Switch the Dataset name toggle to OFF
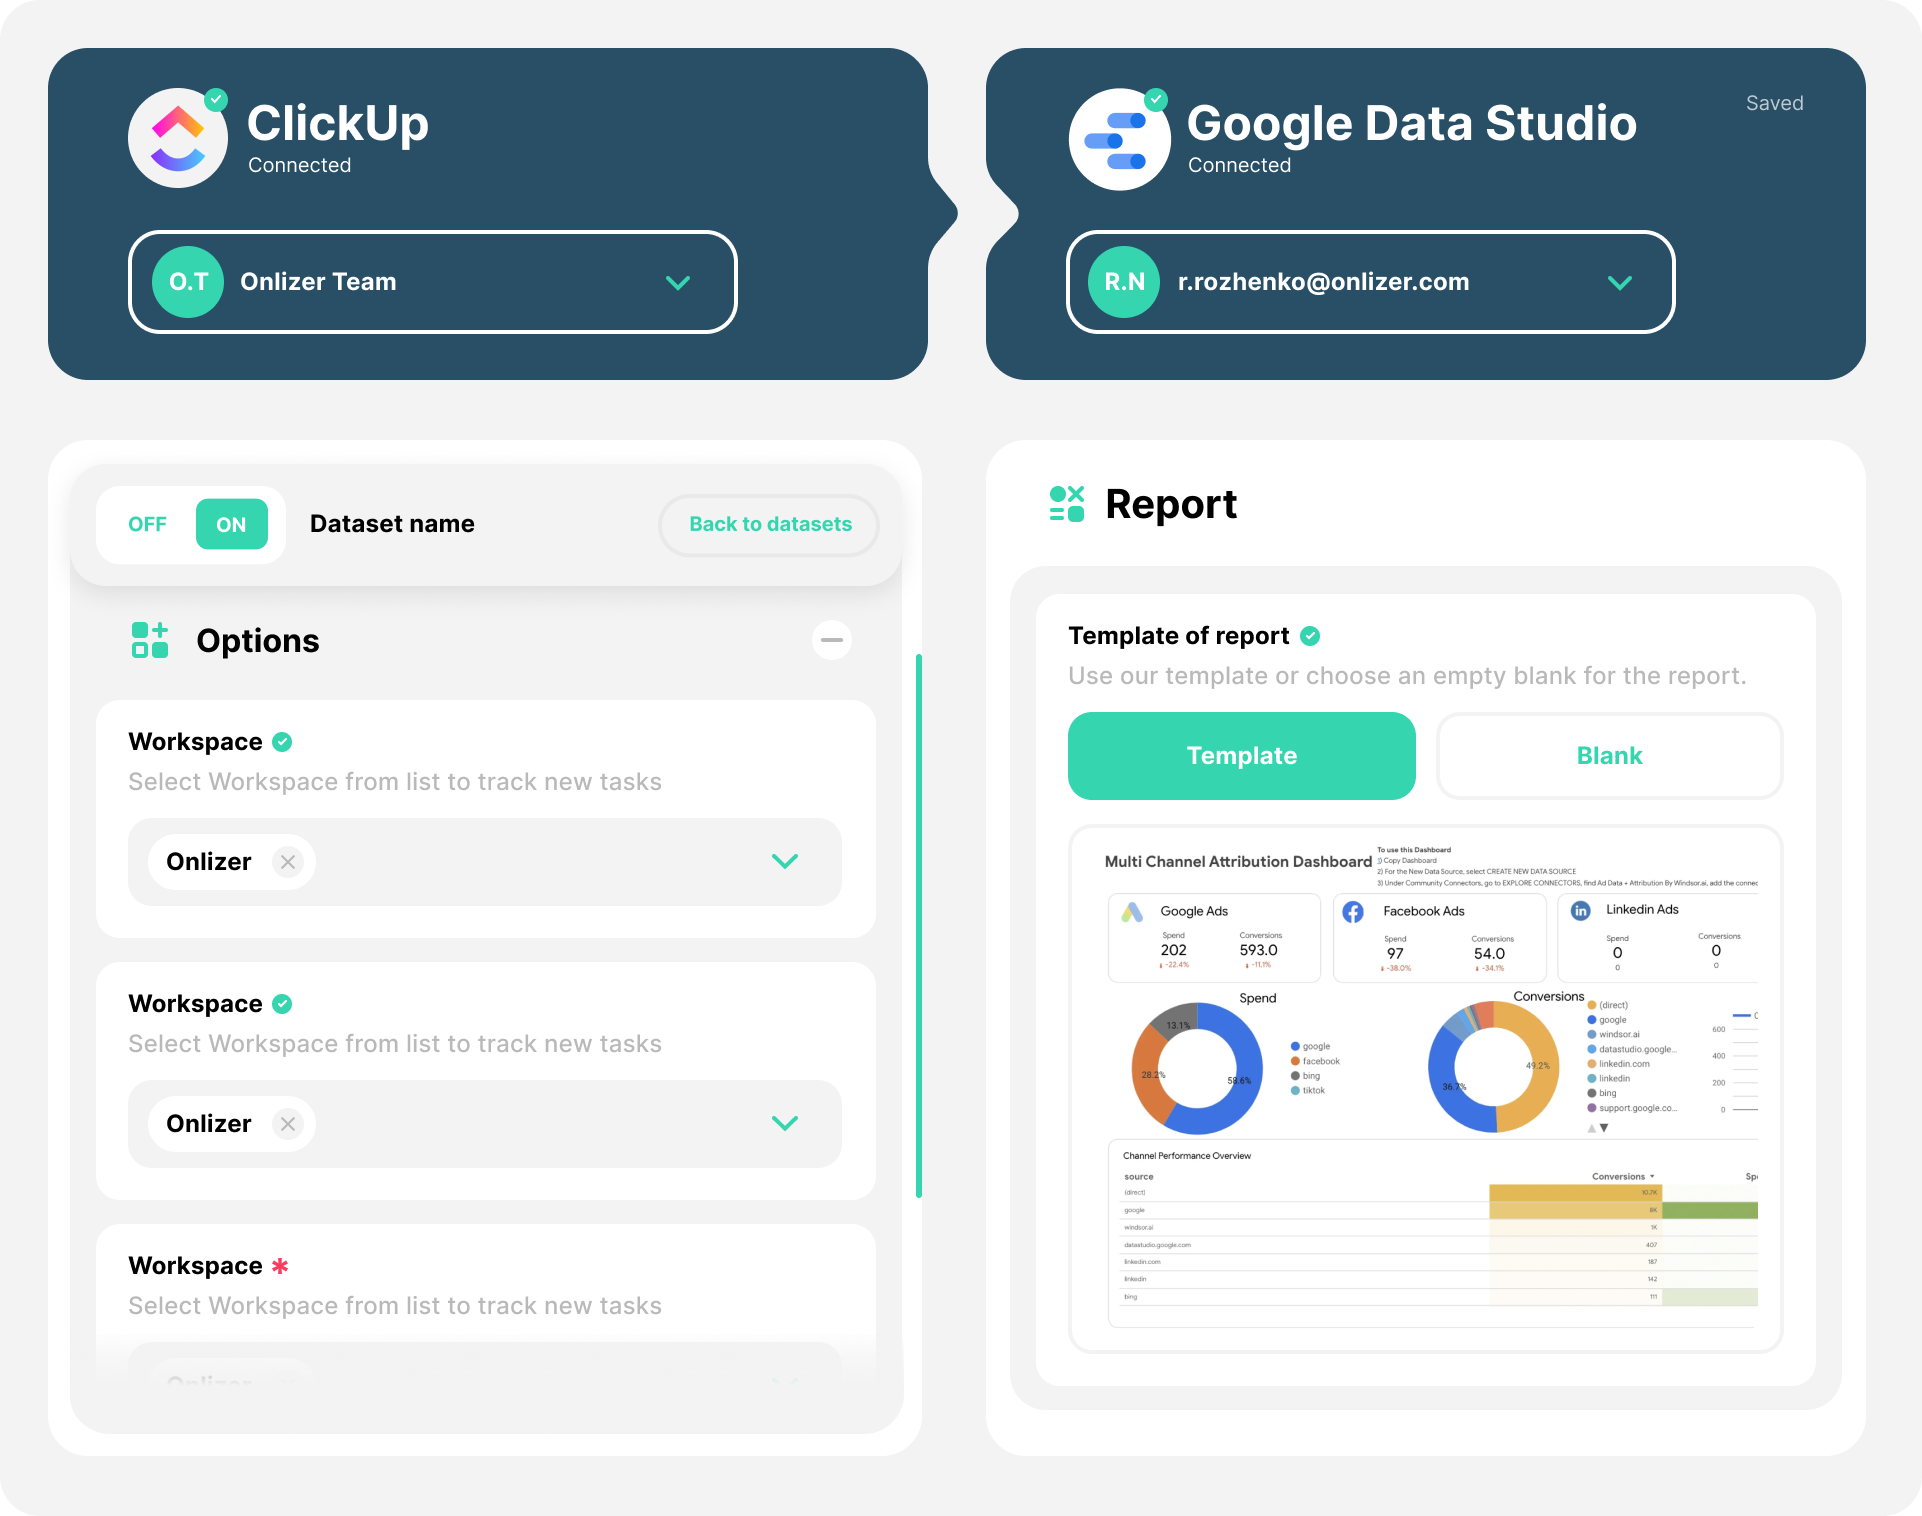This screenshot has height=1516, width=1922. coord(148,524)
